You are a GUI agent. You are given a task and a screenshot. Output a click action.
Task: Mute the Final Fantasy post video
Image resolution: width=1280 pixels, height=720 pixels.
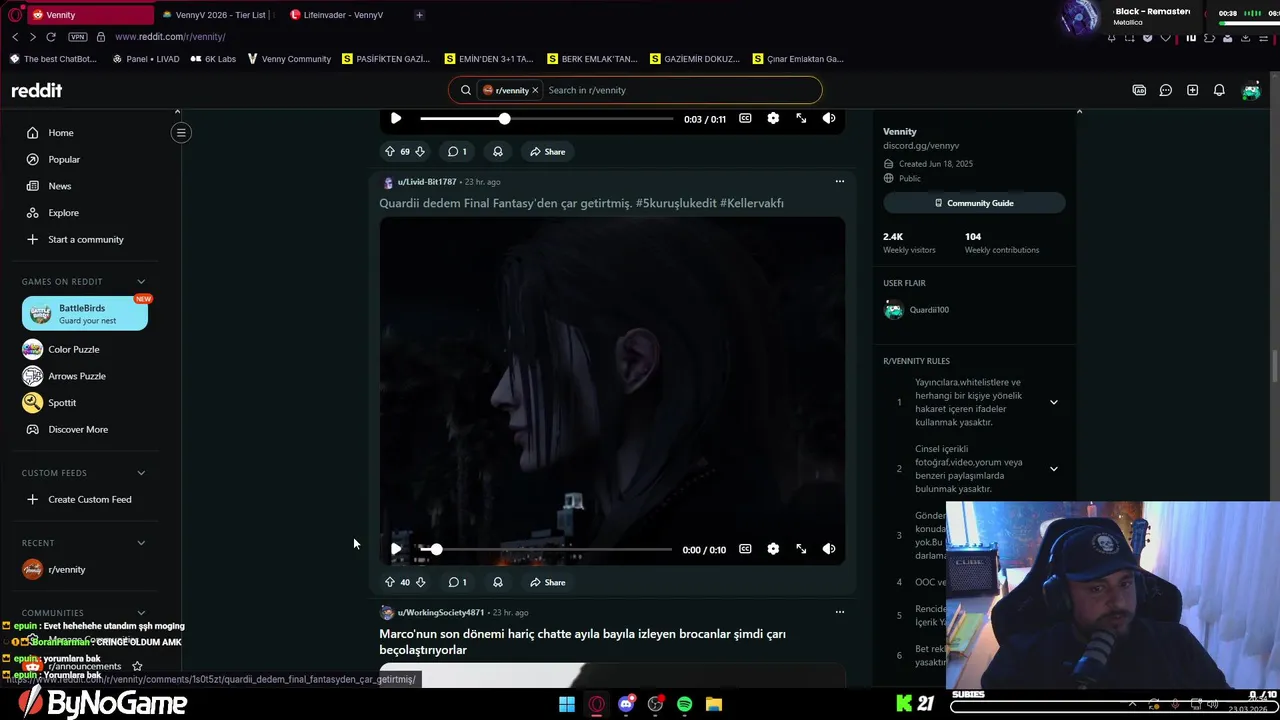coord(829,549)
